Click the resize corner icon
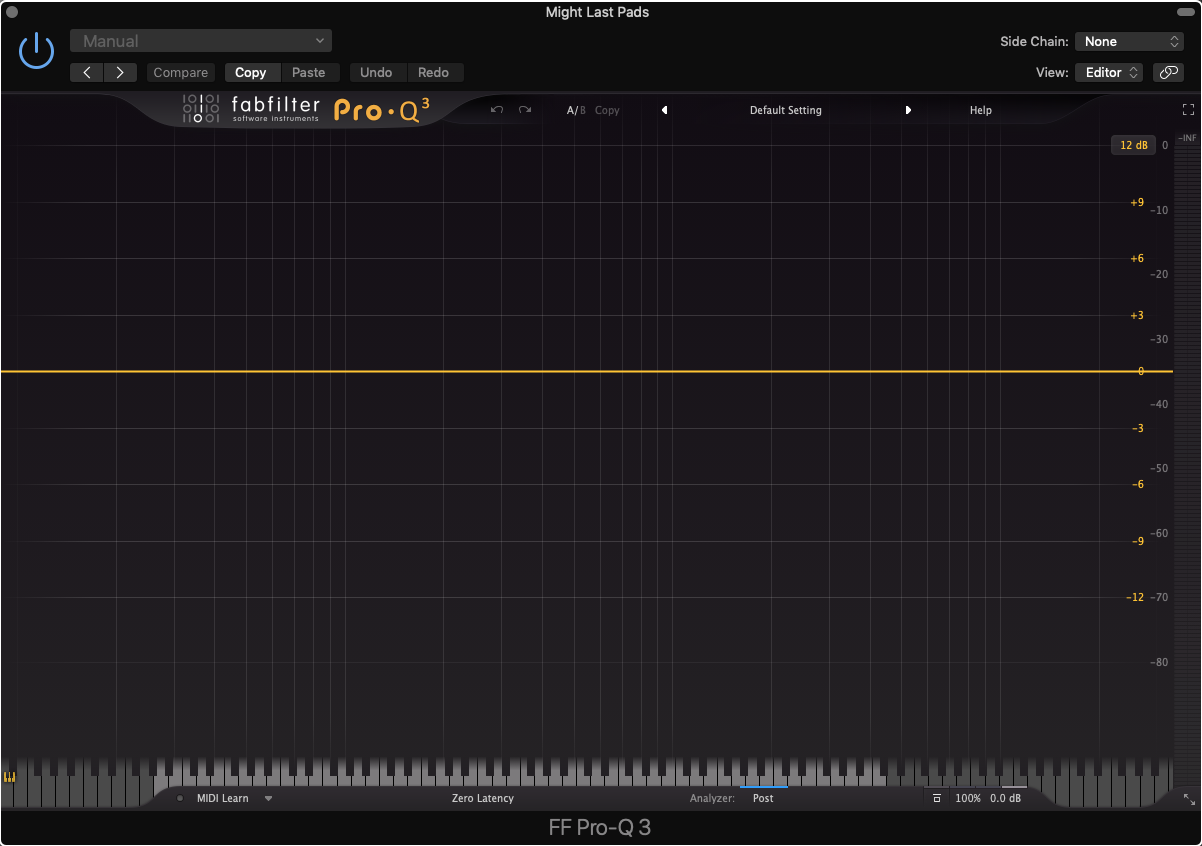The width and height of the screenshot is (1202, 846). (x=1188, y=799)
